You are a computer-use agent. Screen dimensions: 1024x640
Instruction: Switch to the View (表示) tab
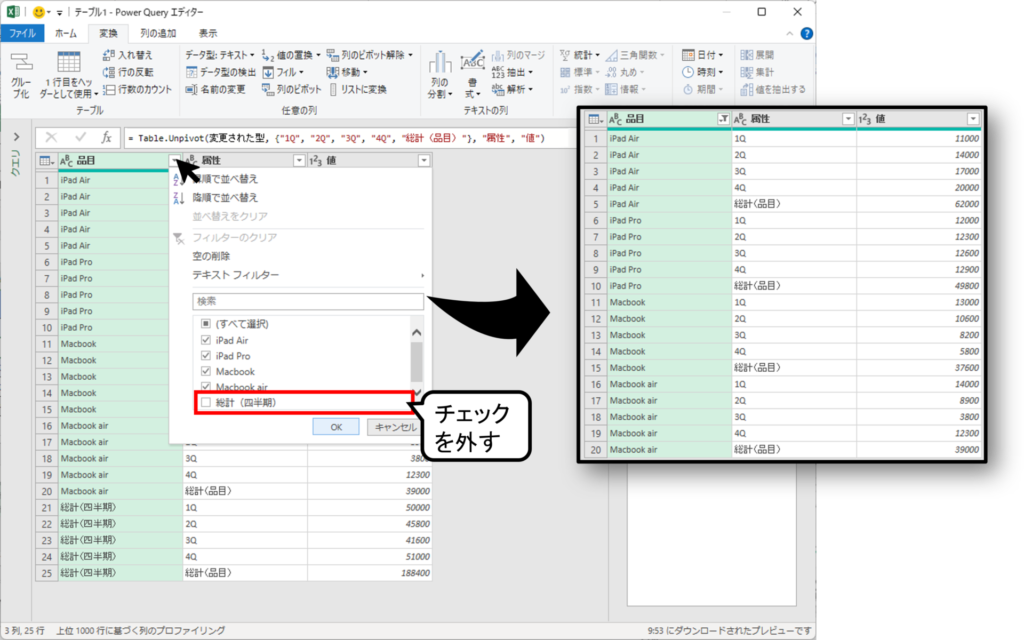tap(208, 33)
